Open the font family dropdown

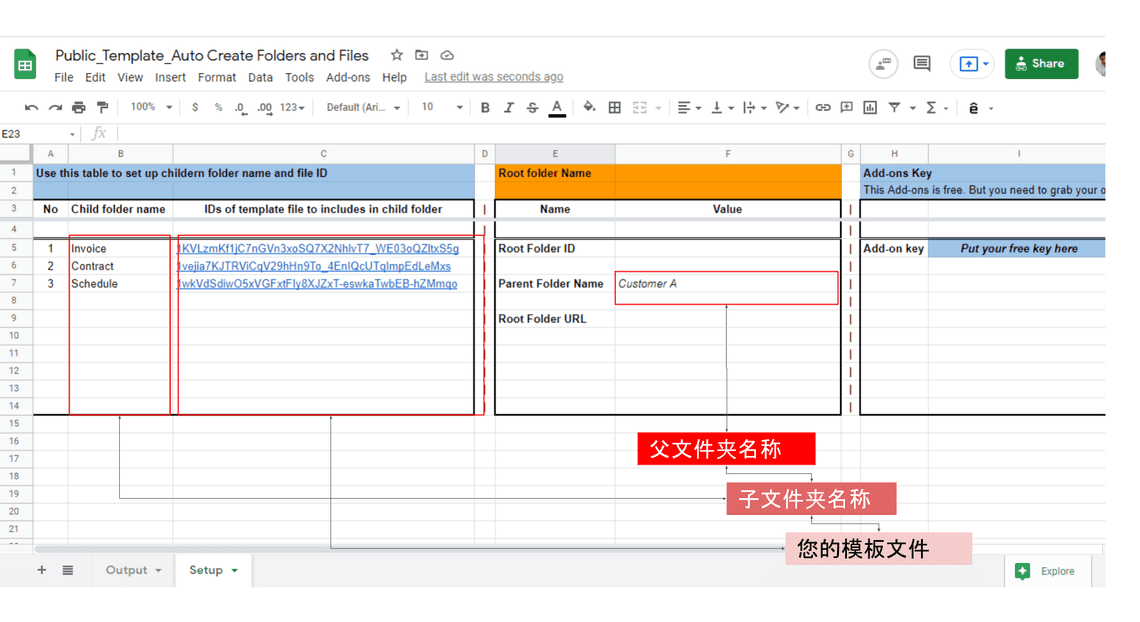(363, 108)
